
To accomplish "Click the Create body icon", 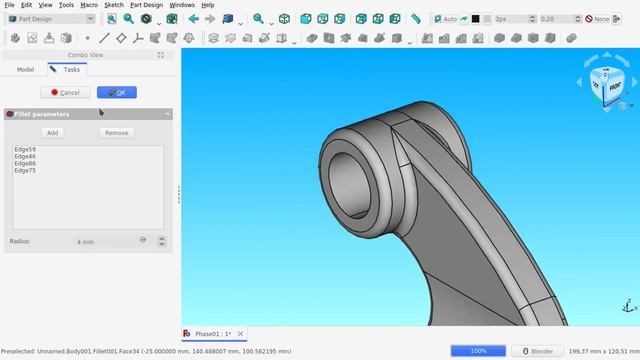I will tap(16, 38).
